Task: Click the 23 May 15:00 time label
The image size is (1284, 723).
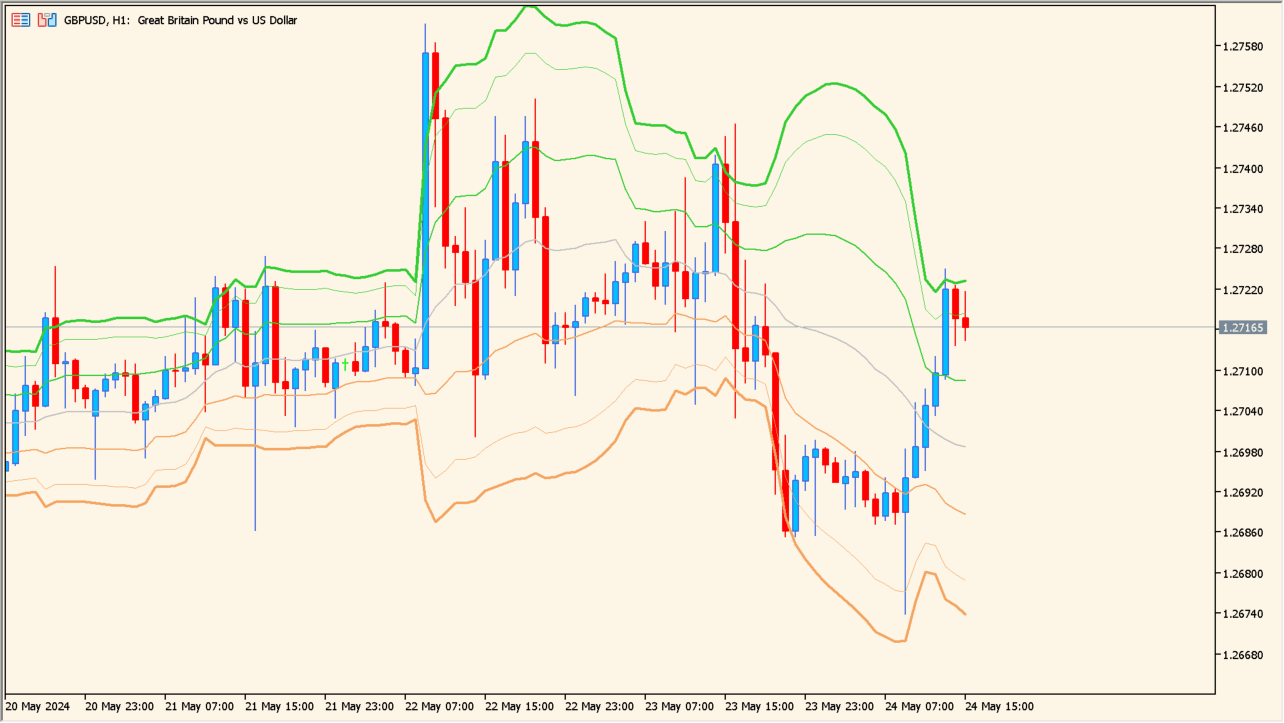Action: tap(759, 706)
